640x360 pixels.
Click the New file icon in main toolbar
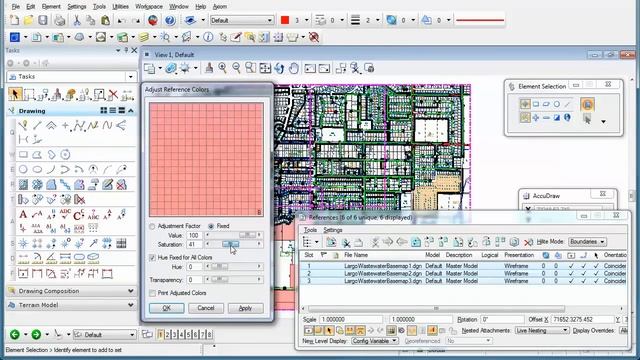coord(14,20)
